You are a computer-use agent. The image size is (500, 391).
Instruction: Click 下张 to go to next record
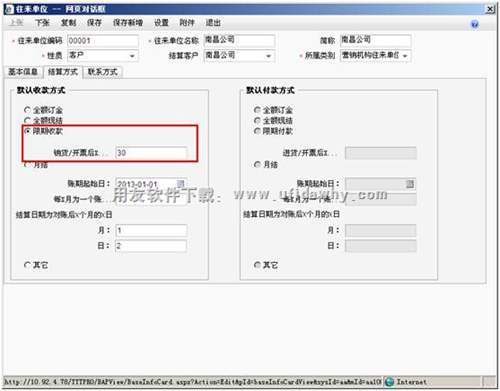(42, 23)
